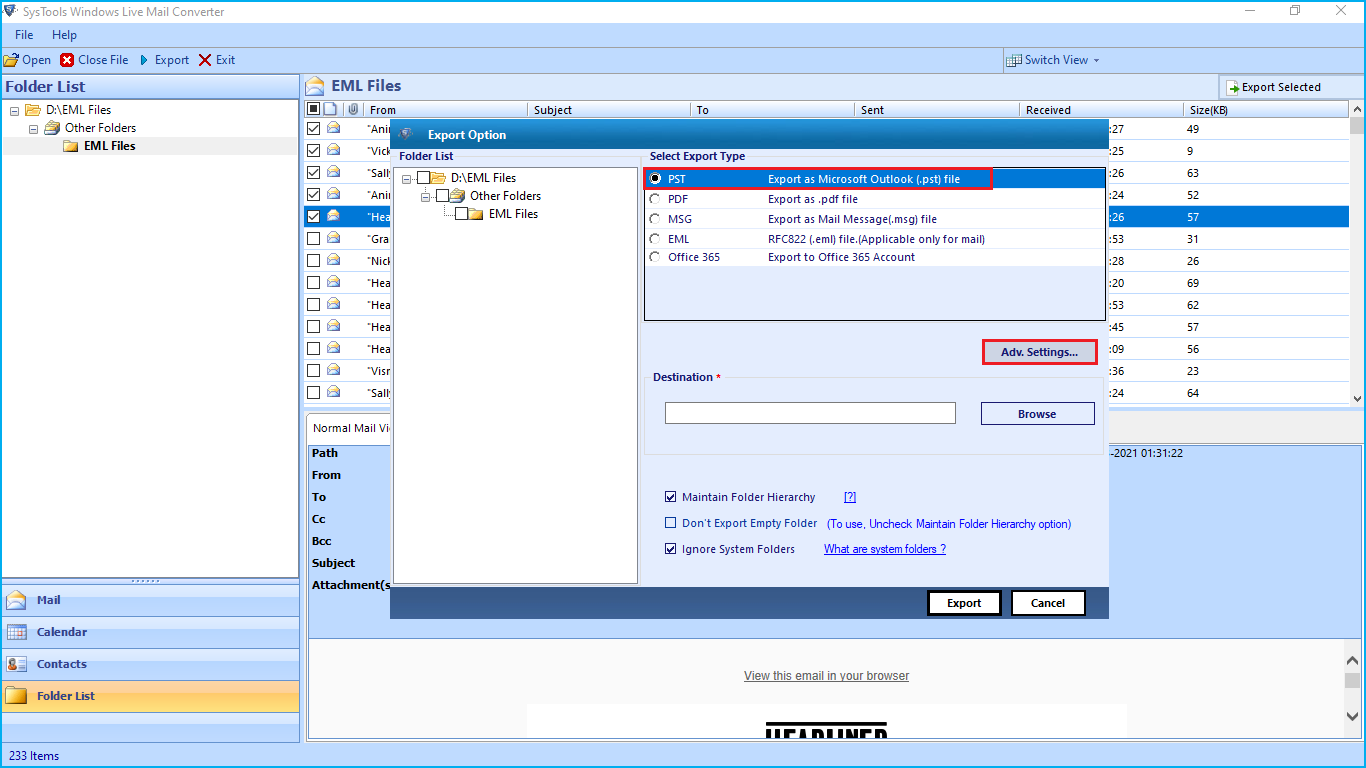This screenshot has height=768, width=1366.
Task: Click the Folder List folder icon in navigation
Action: tap(16, 696)
